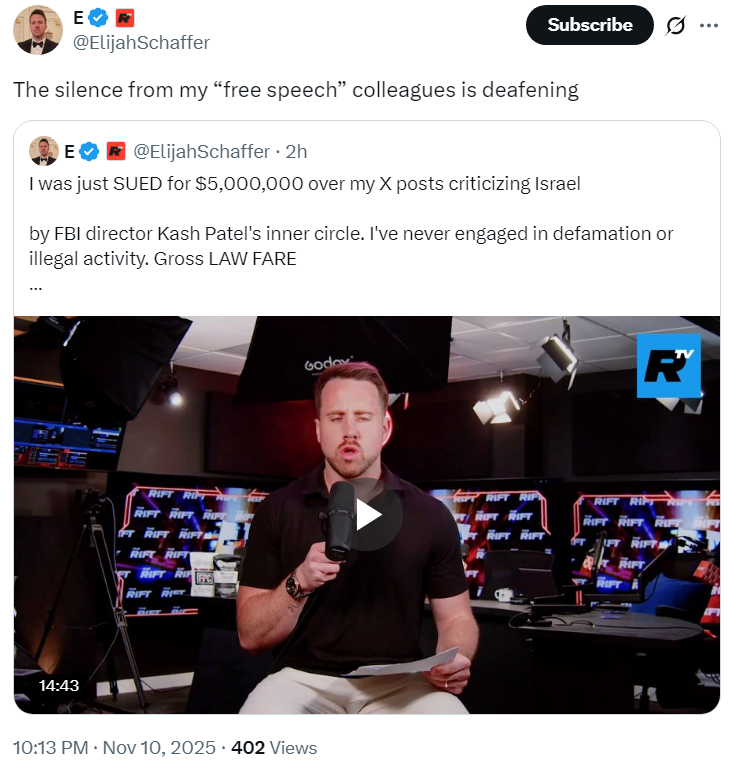Click the Subscribe button
Viewport: 737px width, 770px height.
coord(589,25)
